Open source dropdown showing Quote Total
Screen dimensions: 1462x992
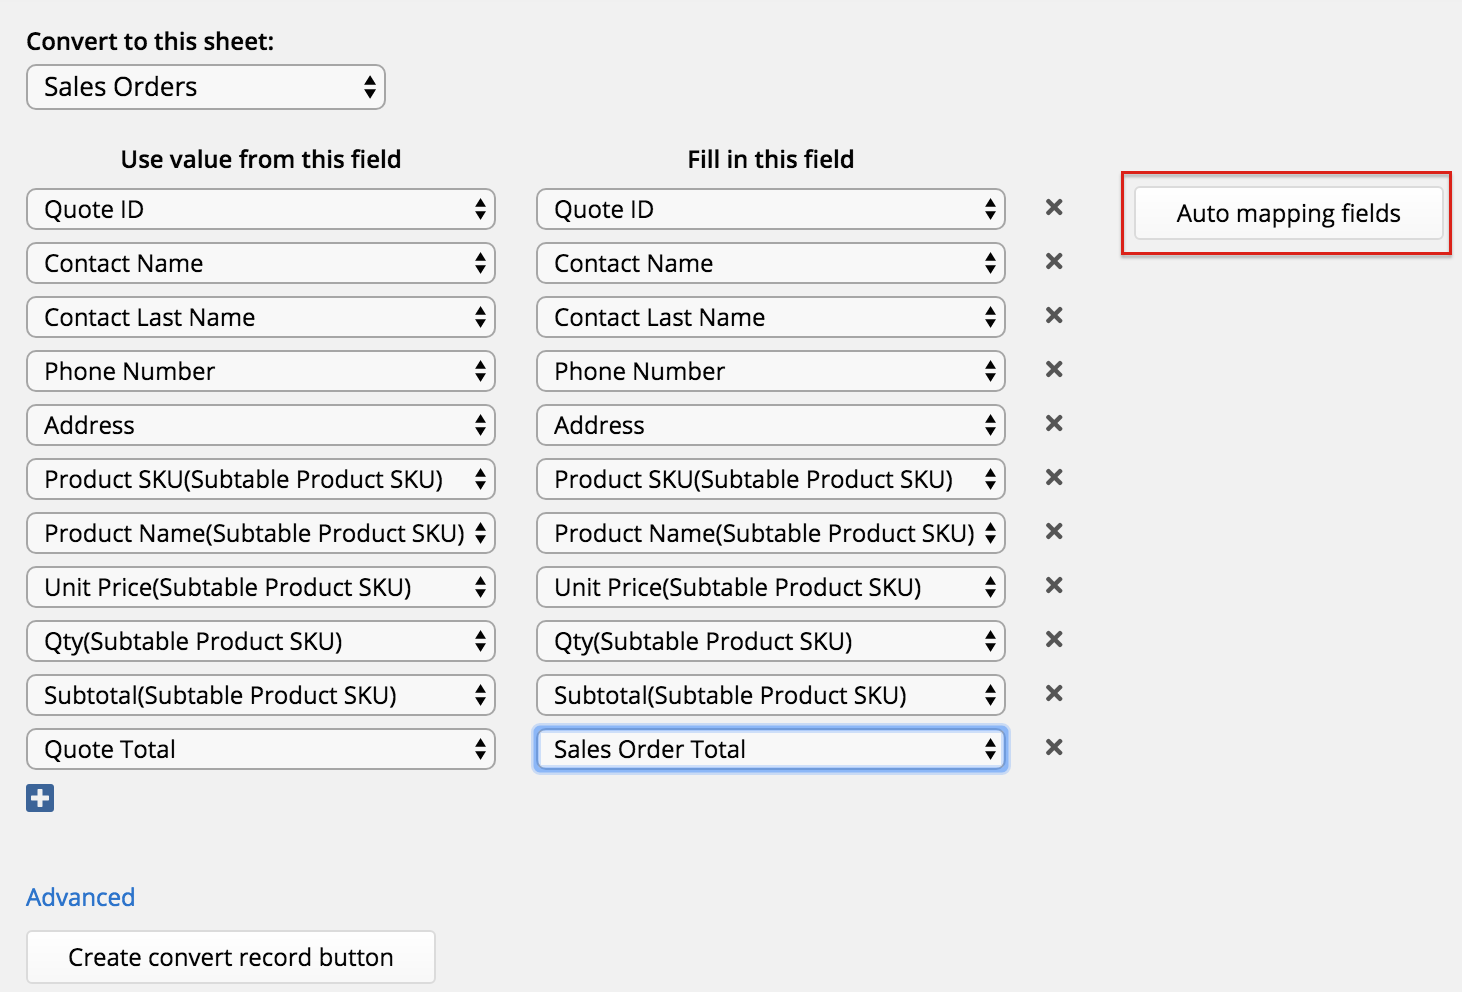(x=261, y=749)
